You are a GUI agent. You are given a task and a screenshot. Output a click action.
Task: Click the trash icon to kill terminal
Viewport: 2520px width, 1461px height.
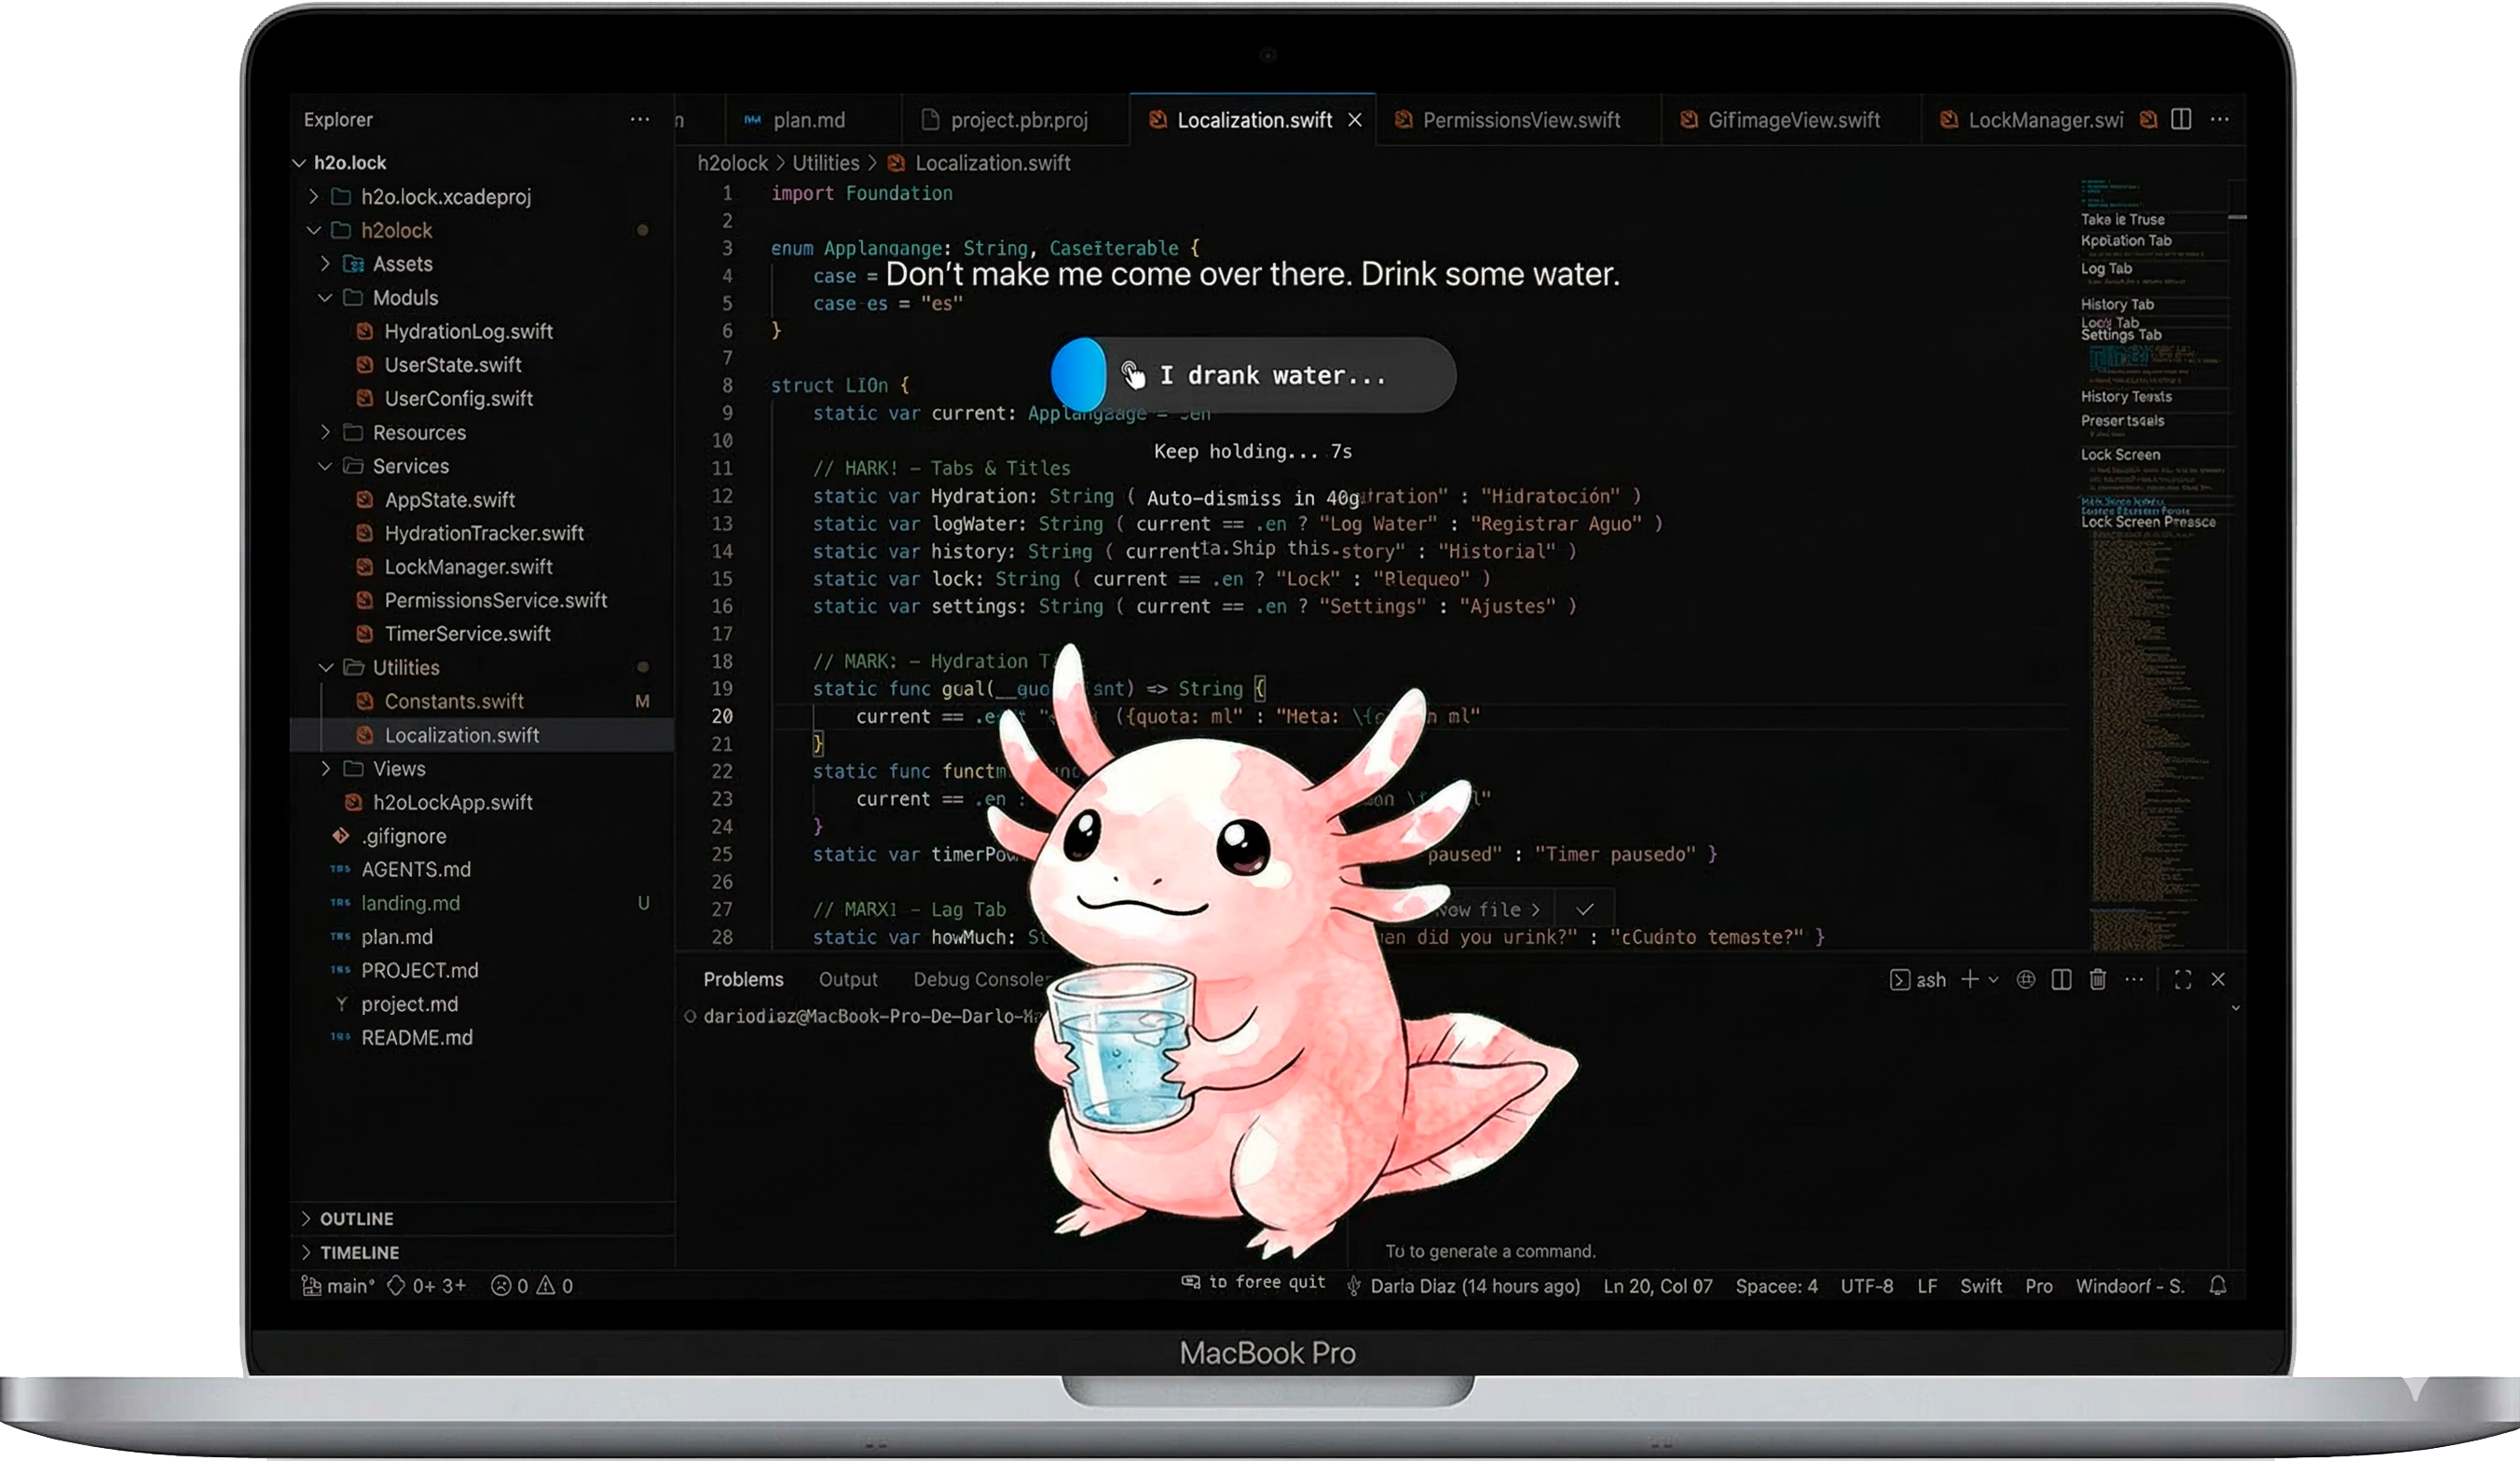pos(2097,979)
